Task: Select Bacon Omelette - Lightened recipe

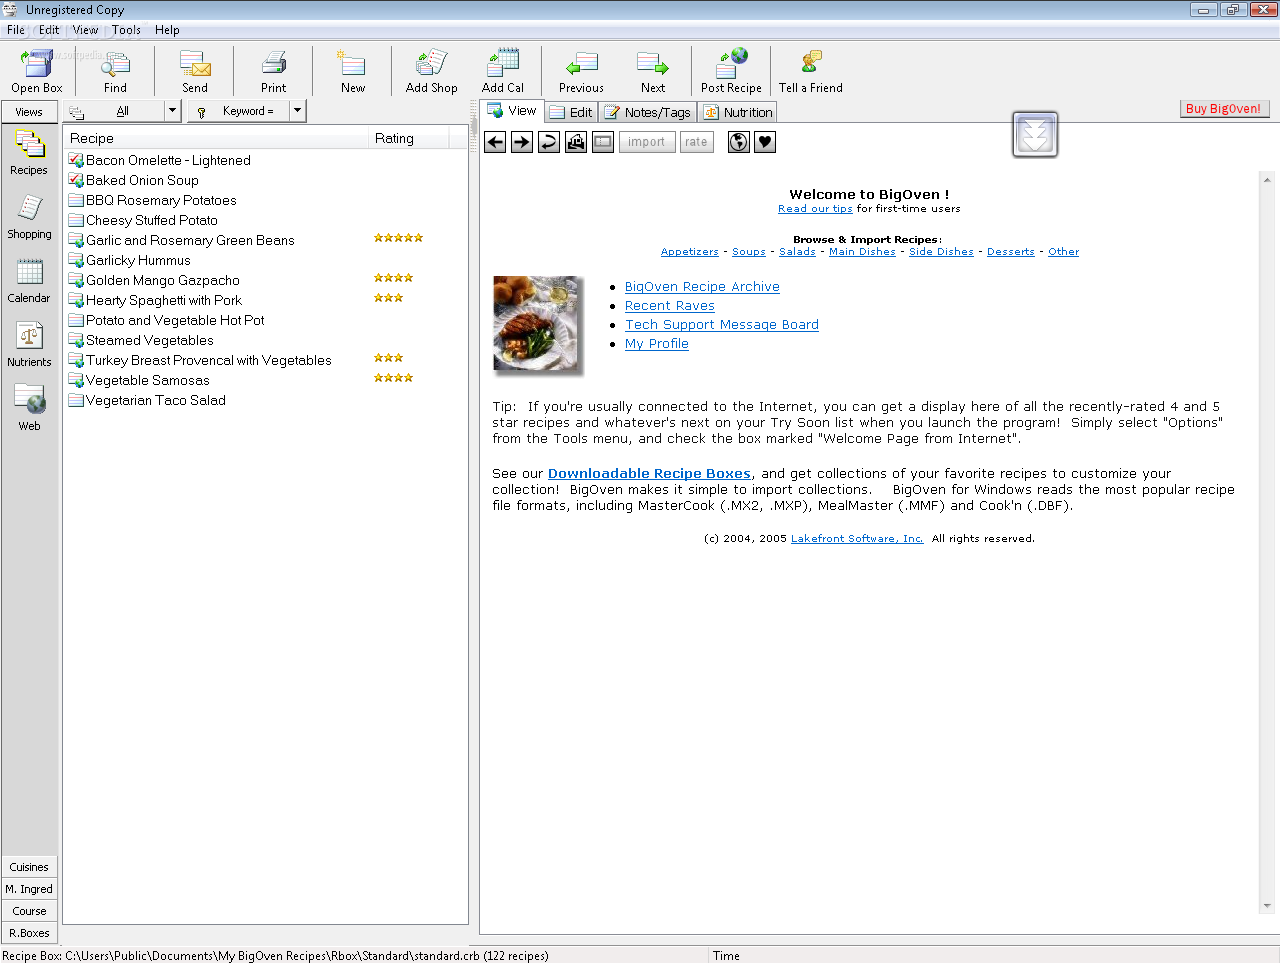Action: 168,160
